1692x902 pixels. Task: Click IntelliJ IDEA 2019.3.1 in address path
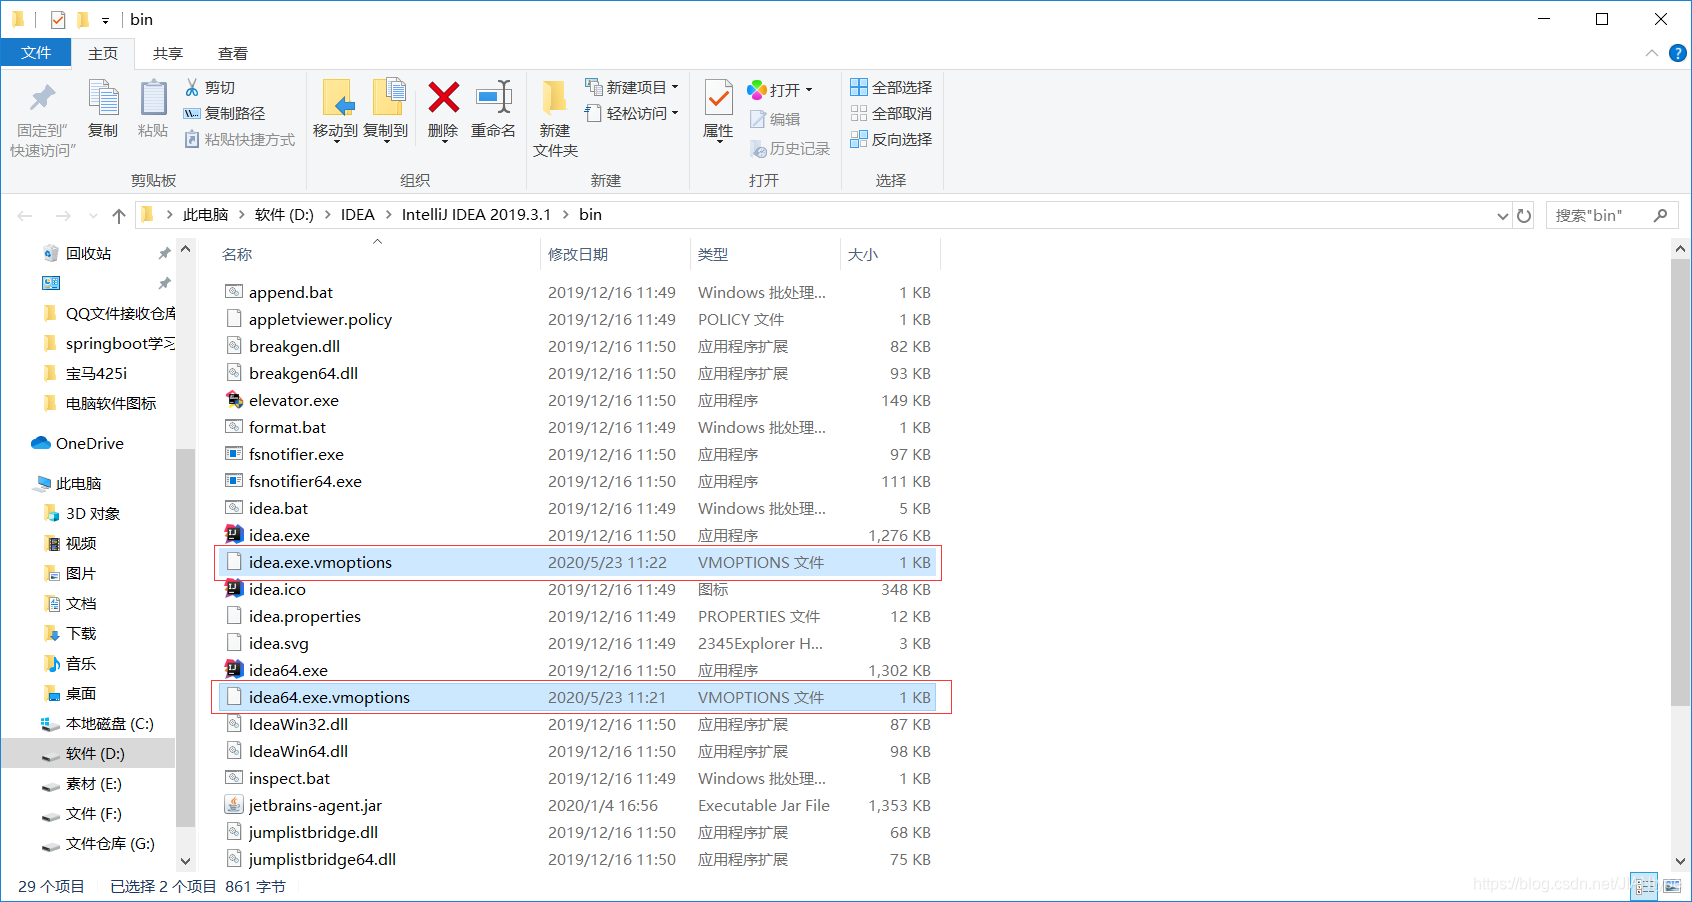tap(476, 215)
